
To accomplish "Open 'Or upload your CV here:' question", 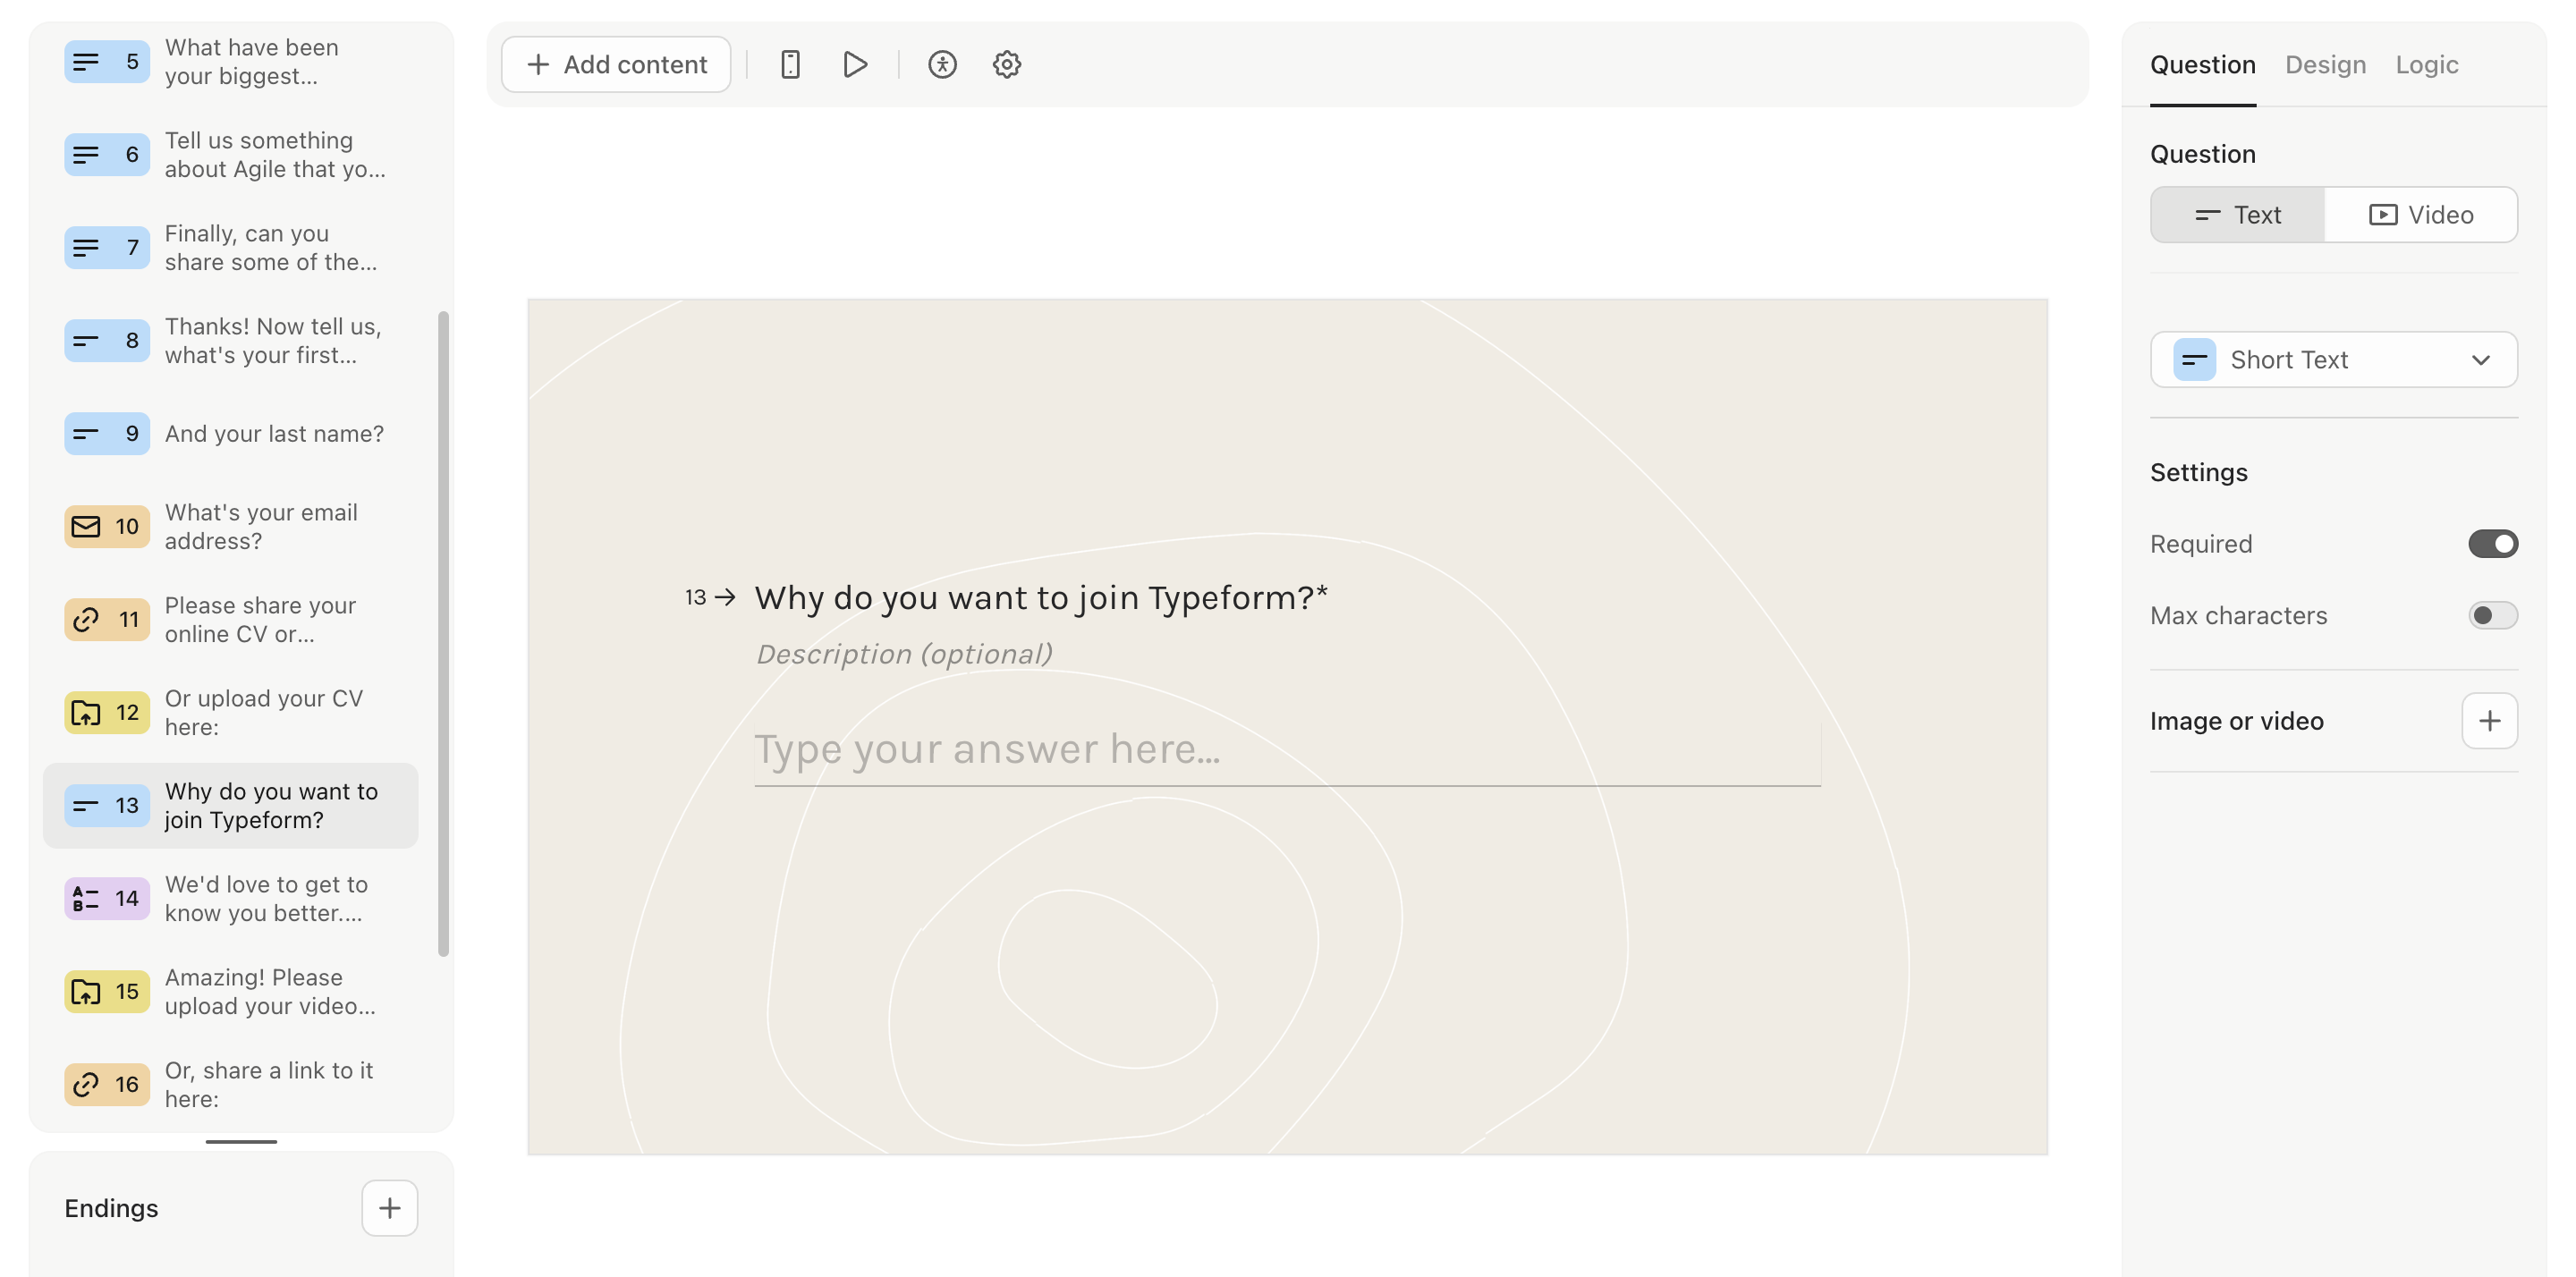I will point(264,713).
